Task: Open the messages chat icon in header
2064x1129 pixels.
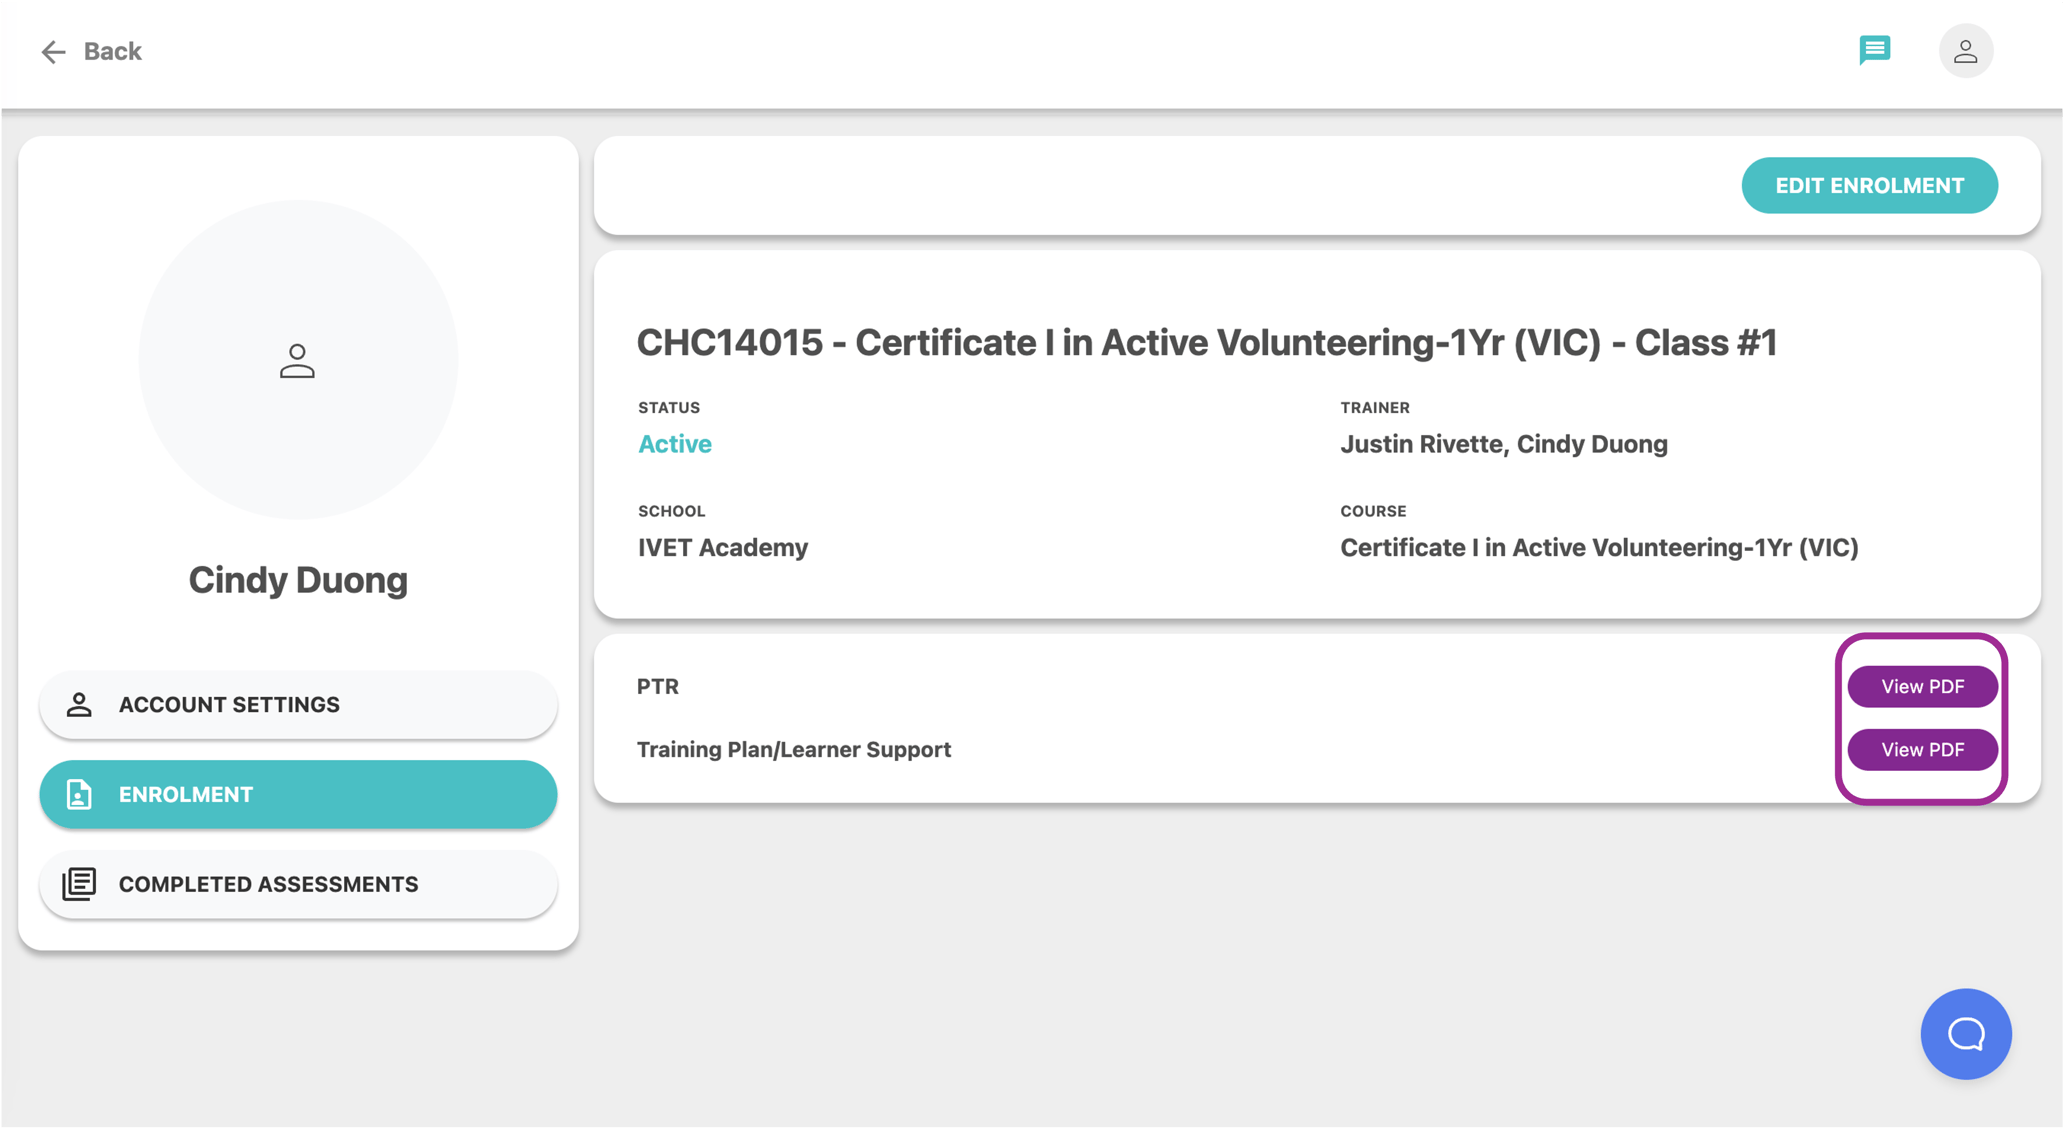Action: coord(1875,50)
